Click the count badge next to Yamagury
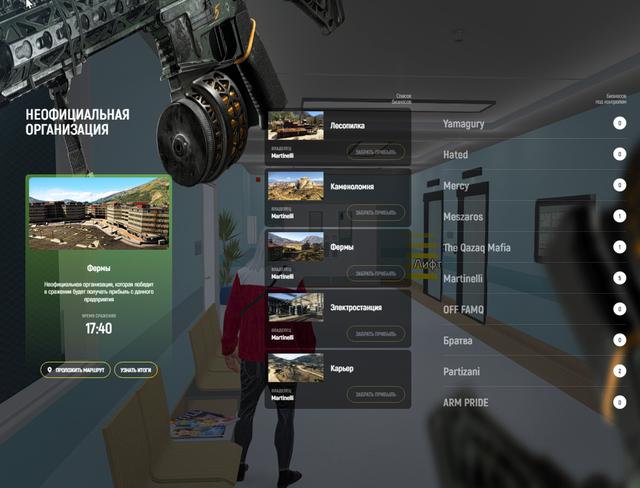This screenshot has height=488, width=640. [x=620, y=123]
